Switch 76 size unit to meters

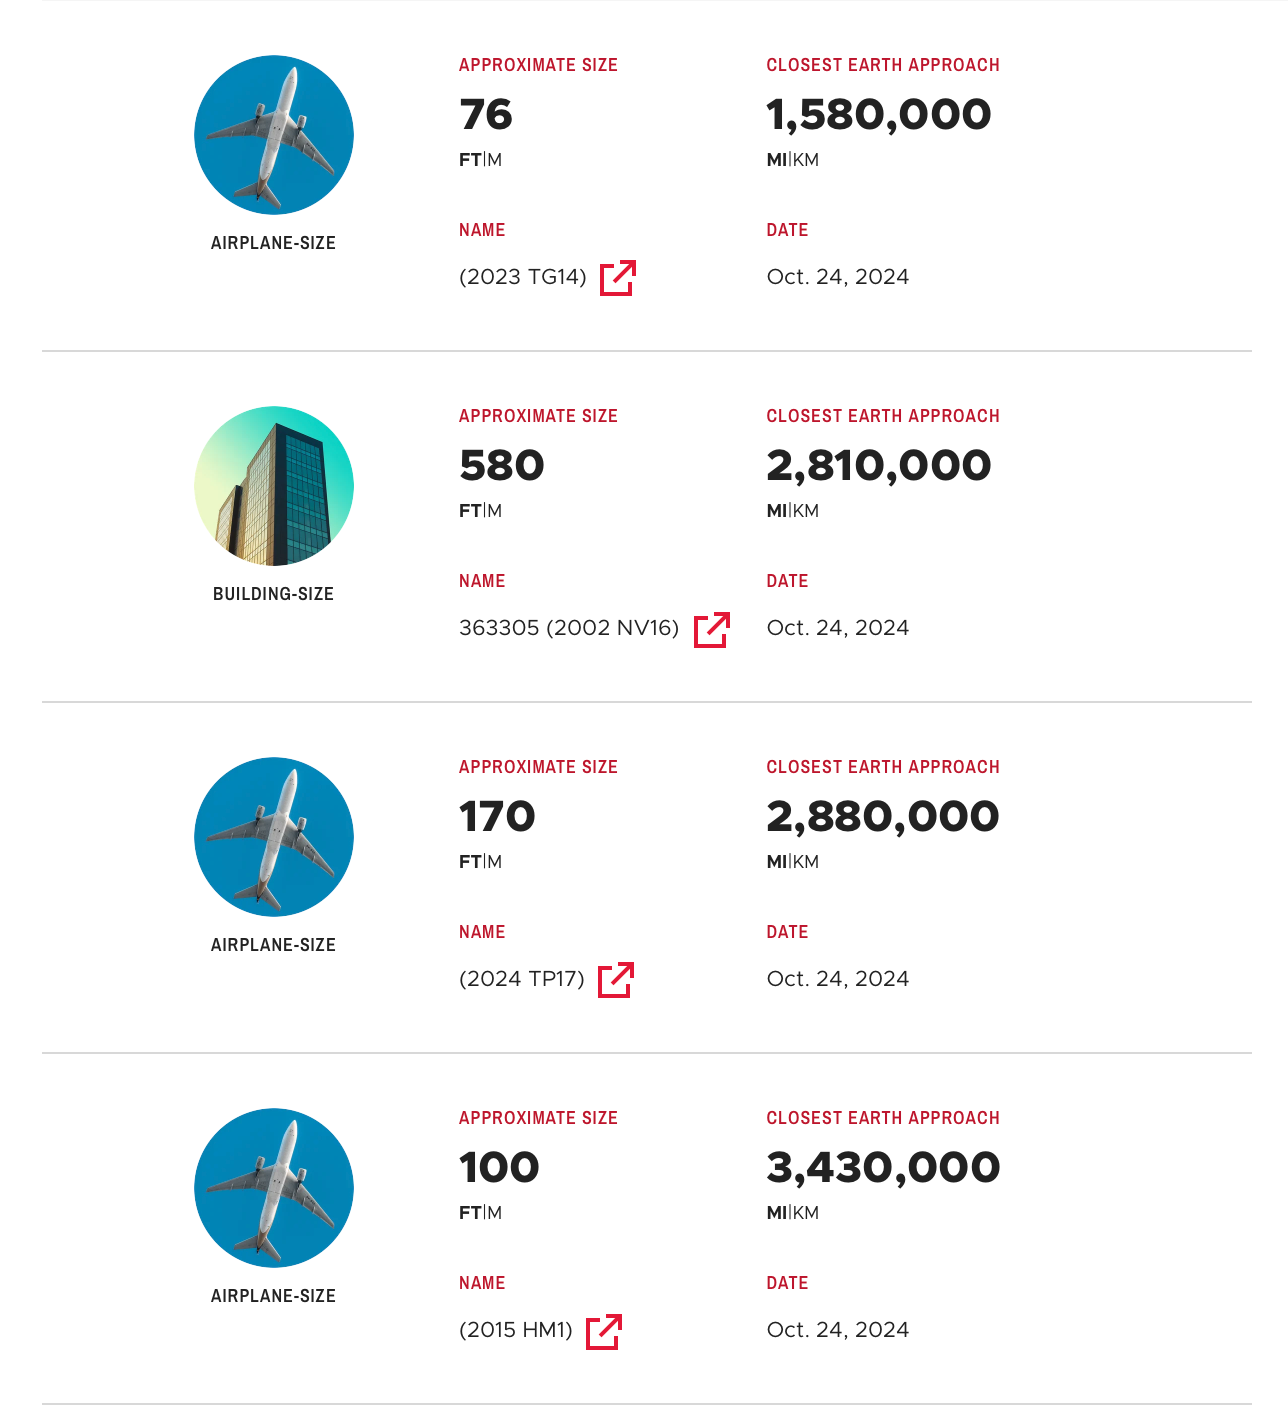(494, 160)
